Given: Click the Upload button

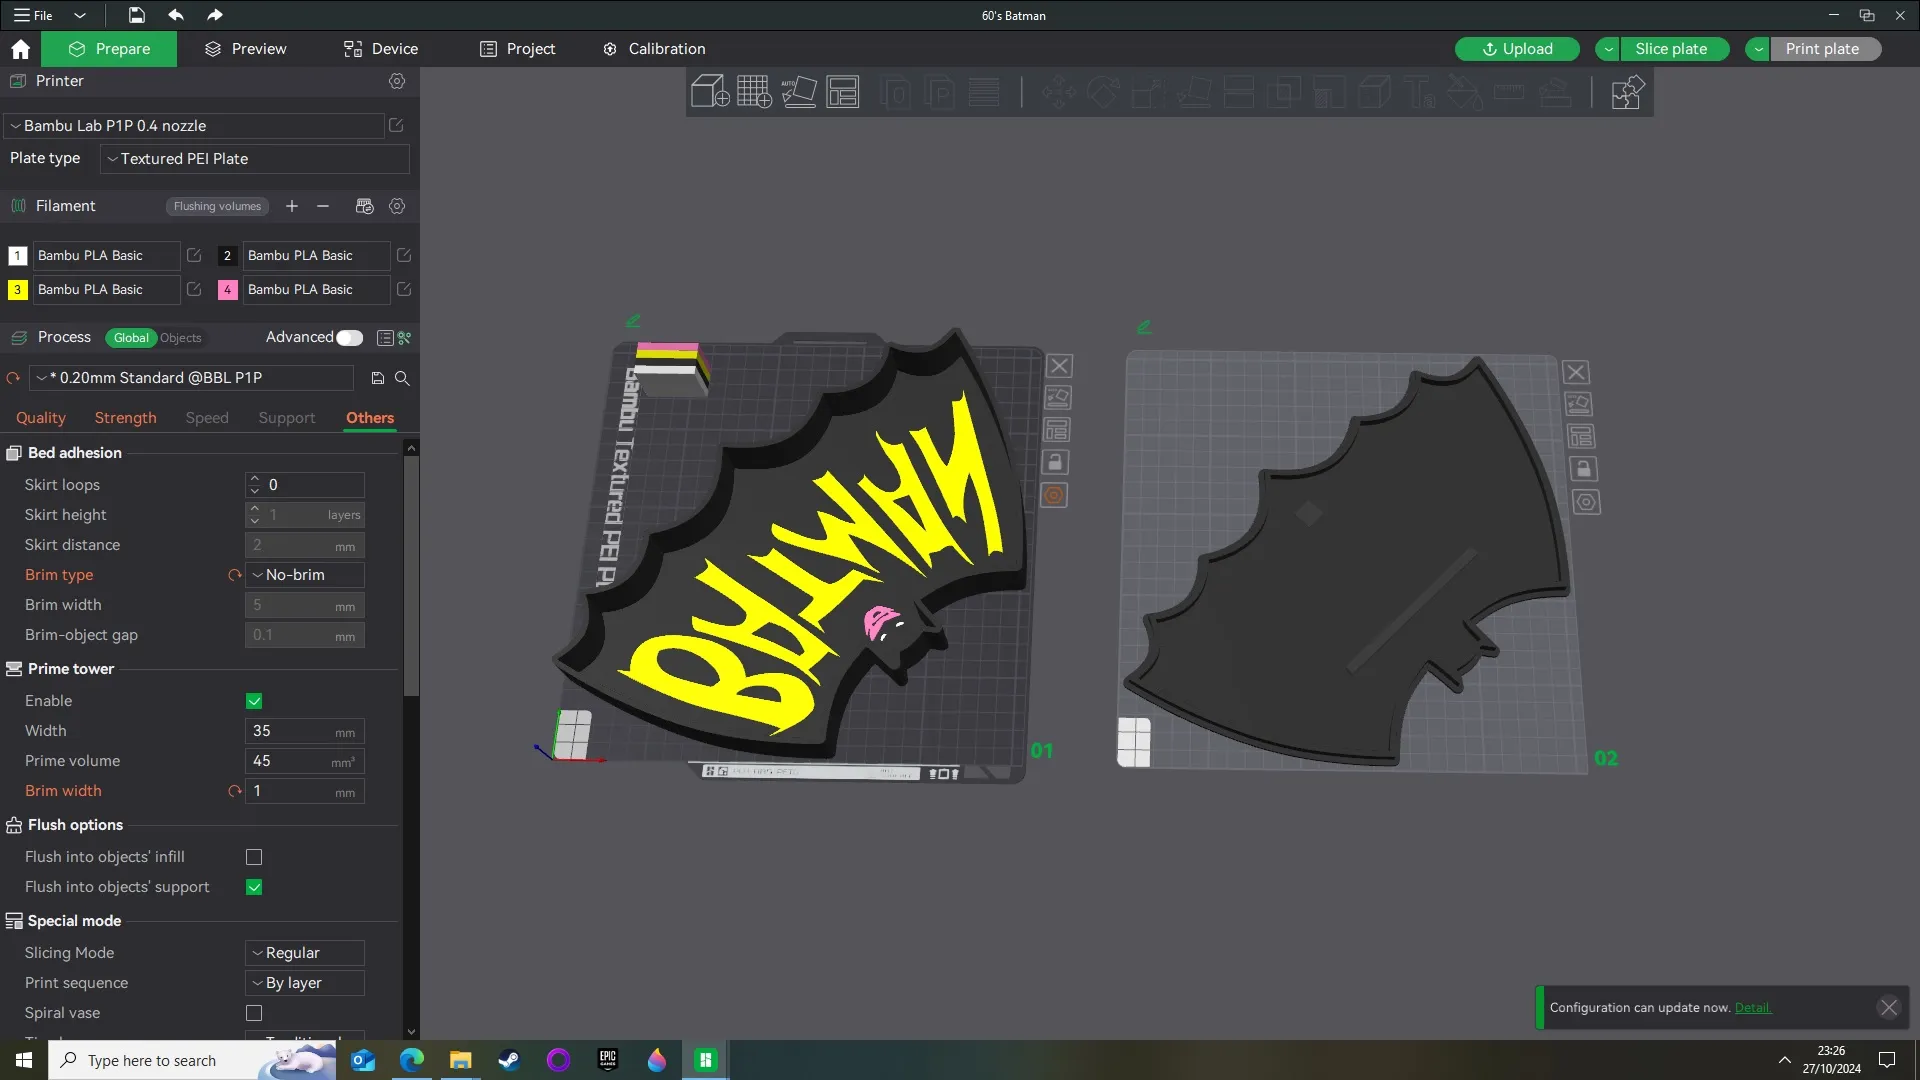Looking at the screenshot, I should 1517,49.
